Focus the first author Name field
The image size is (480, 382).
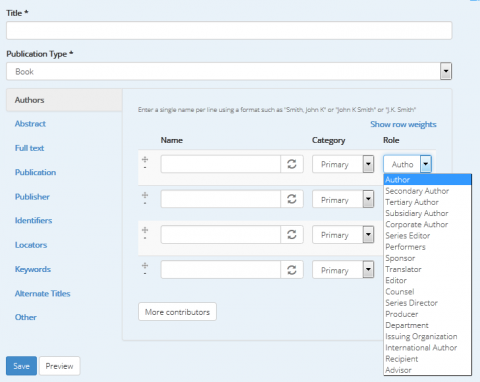tap(221, 164)
